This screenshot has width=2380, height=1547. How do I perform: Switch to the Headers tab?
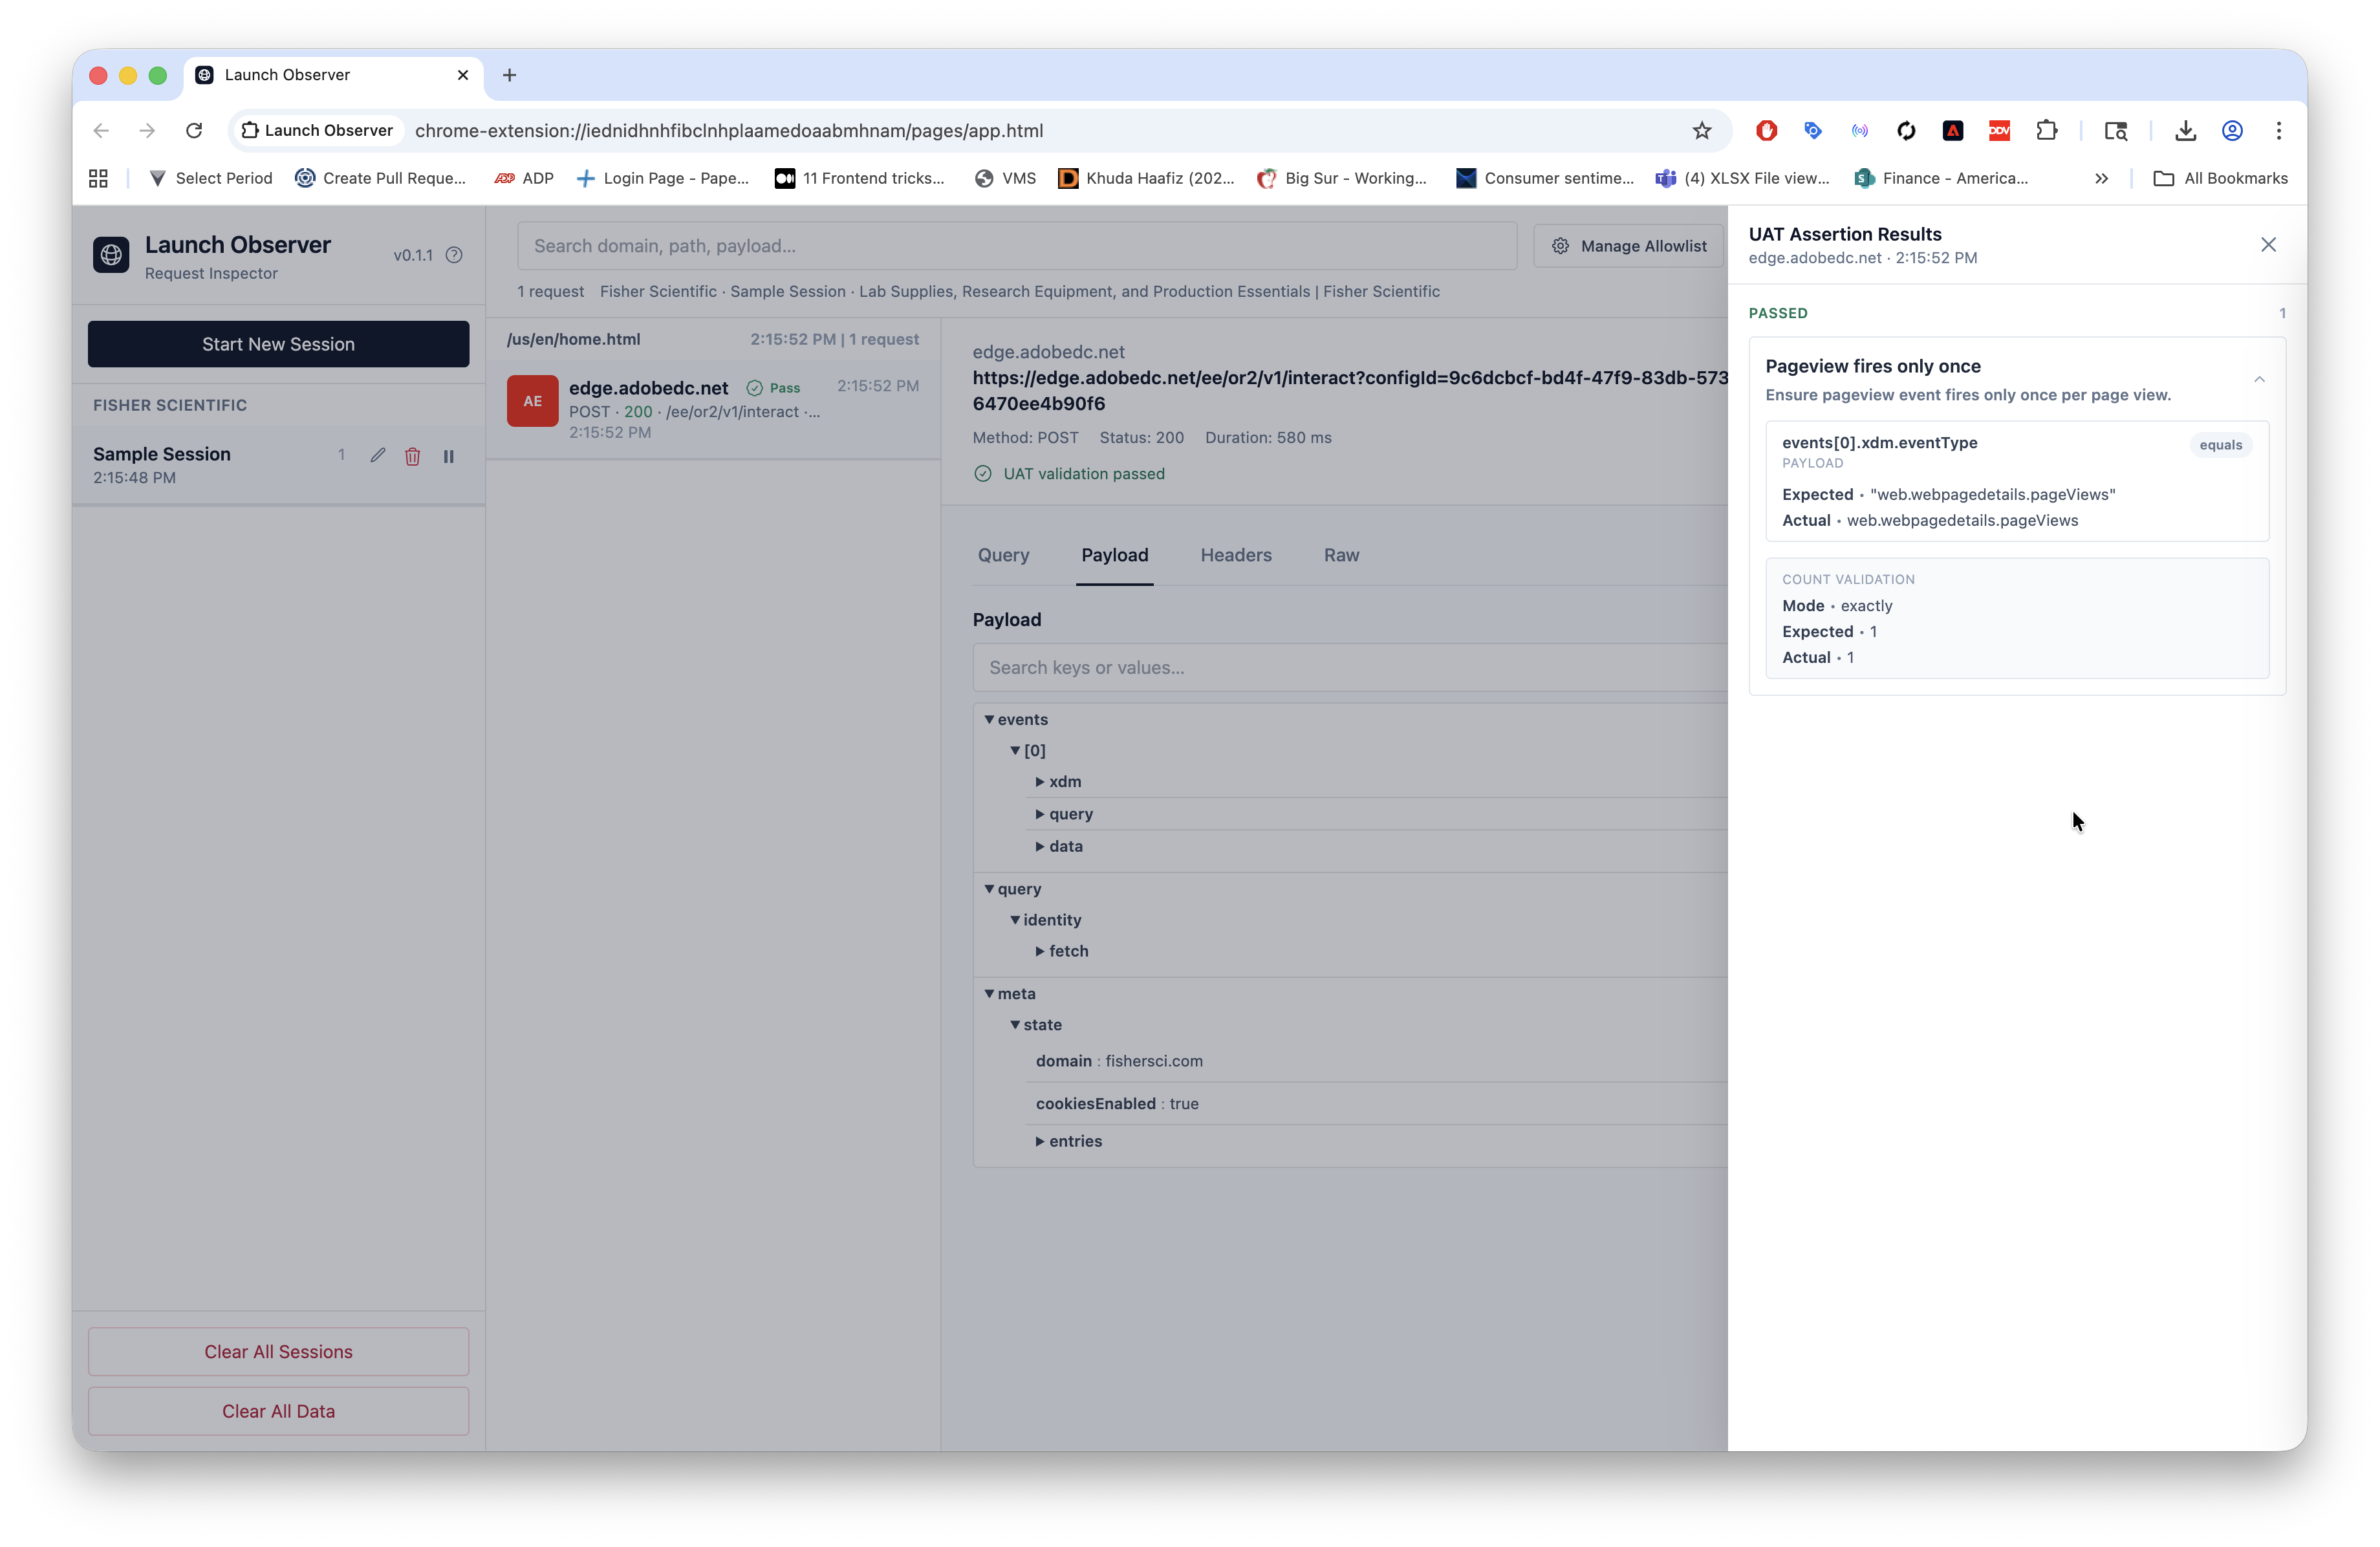click(x=1236, y=555)
